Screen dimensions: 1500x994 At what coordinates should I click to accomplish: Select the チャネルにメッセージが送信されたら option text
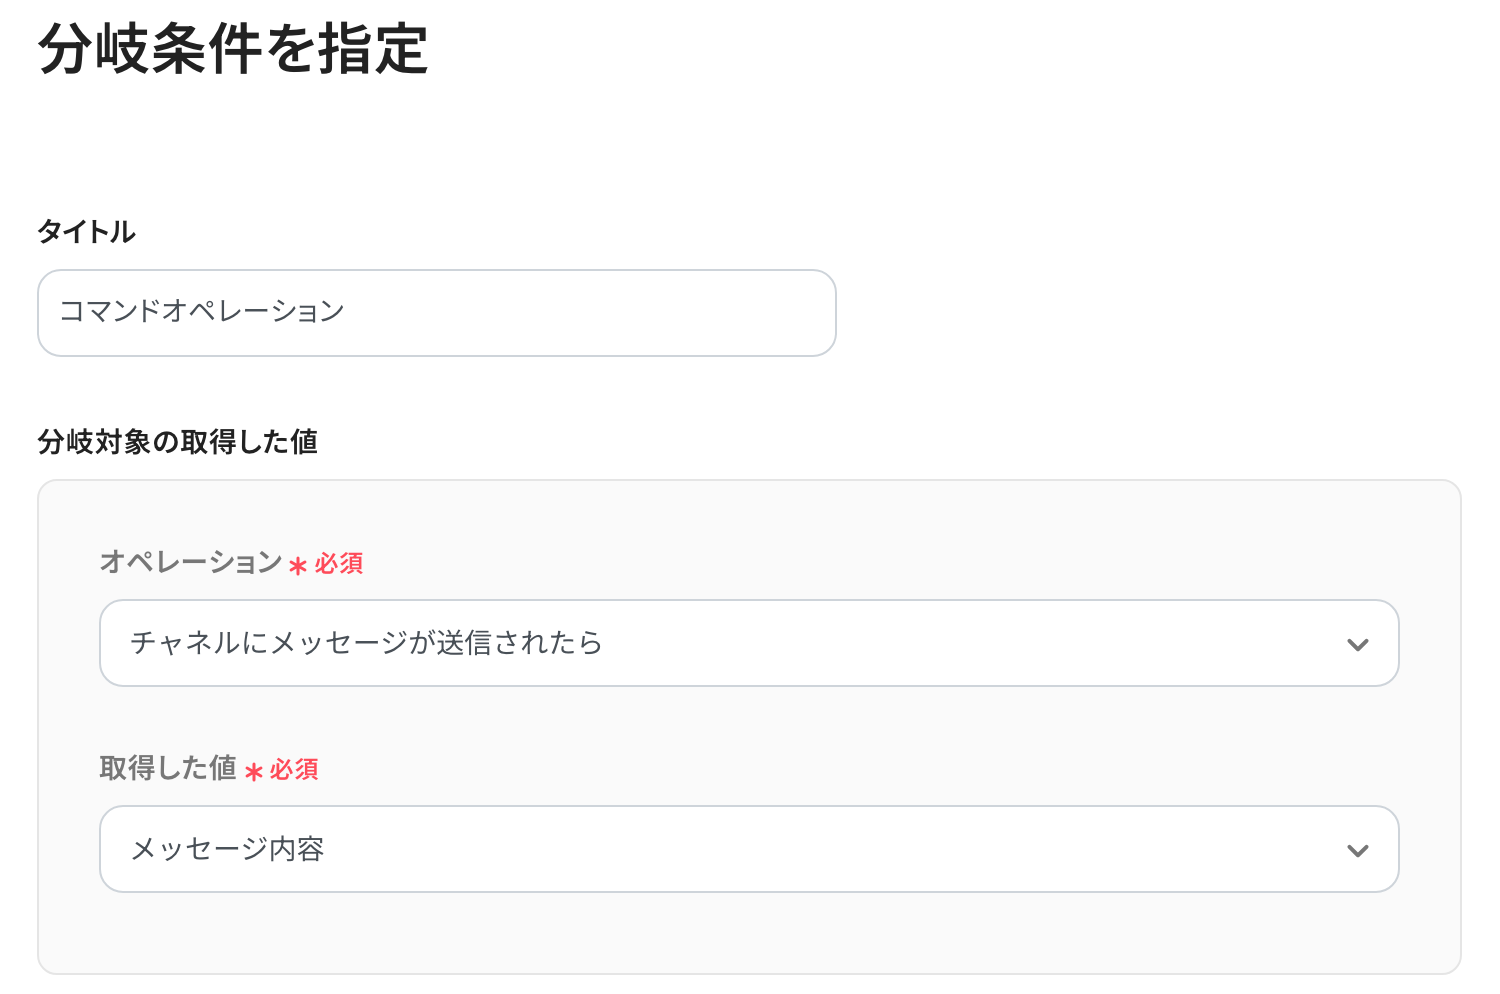366,643
